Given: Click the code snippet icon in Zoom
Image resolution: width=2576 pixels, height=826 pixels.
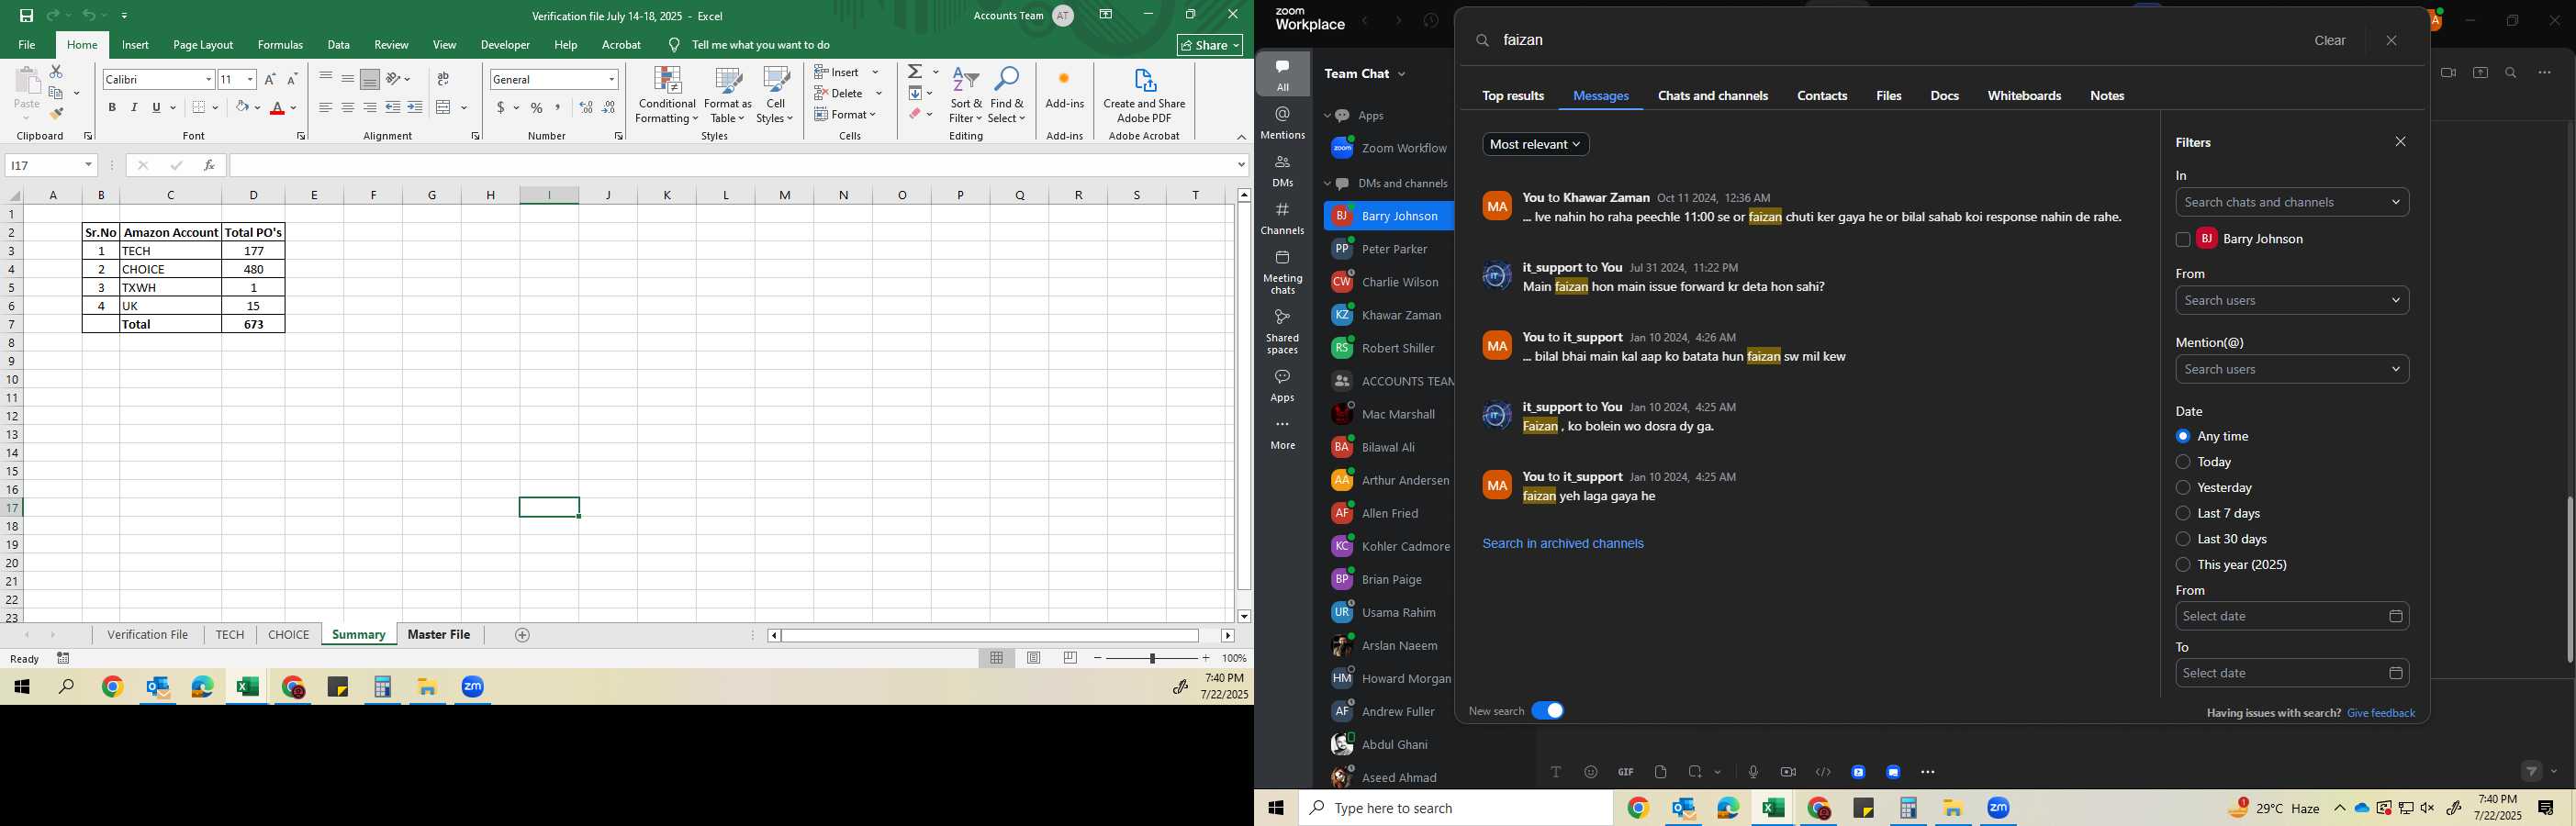Looking at the screenshot, I should coord(1823,772).
